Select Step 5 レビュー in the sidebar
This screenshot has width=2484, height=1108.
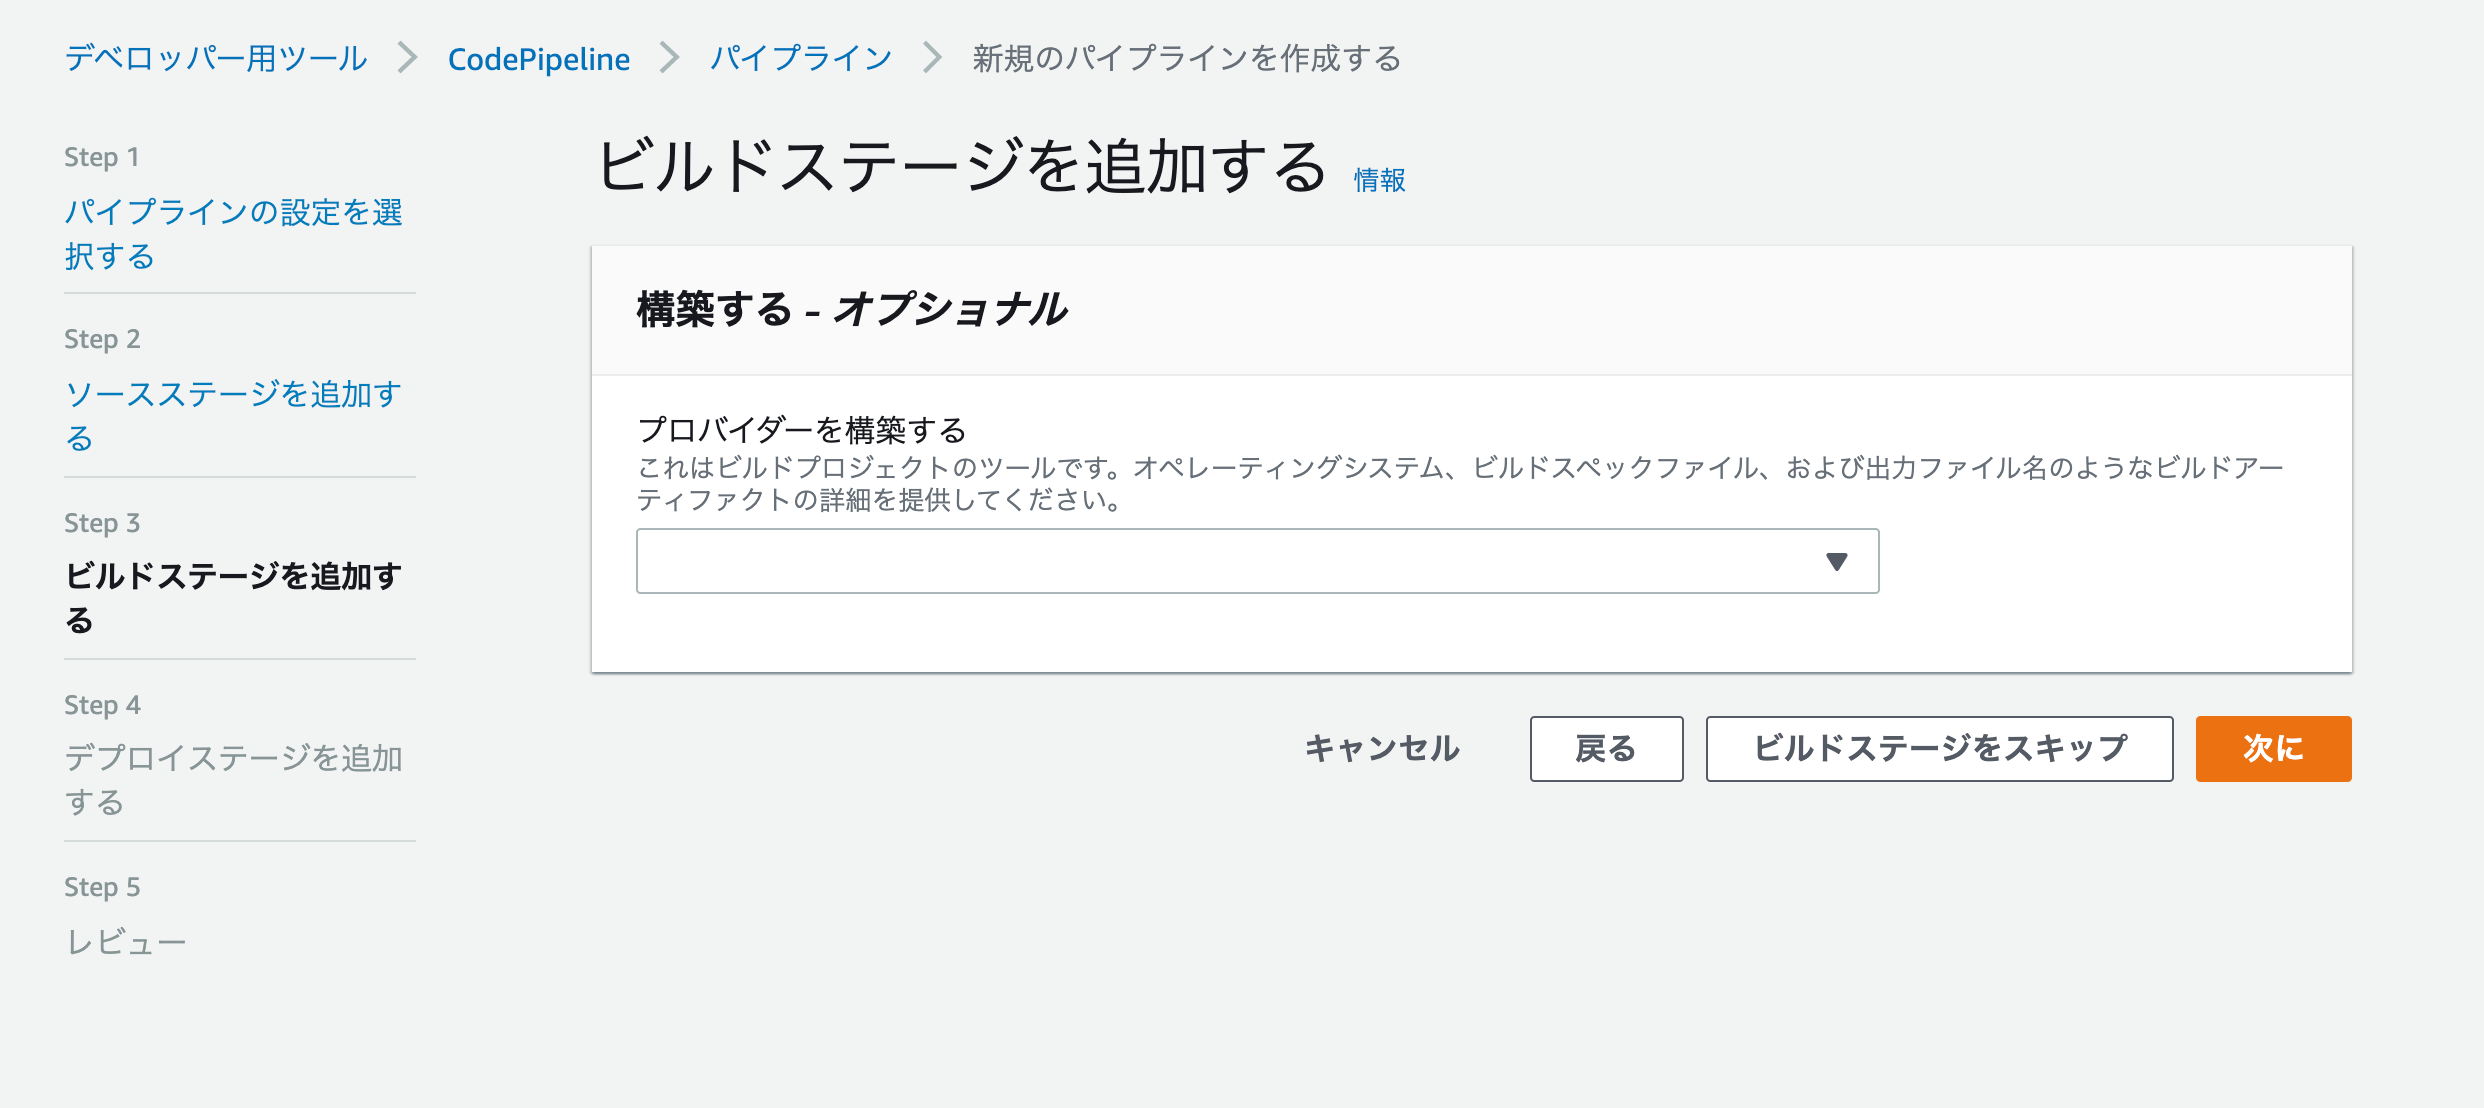click(125, 940)
